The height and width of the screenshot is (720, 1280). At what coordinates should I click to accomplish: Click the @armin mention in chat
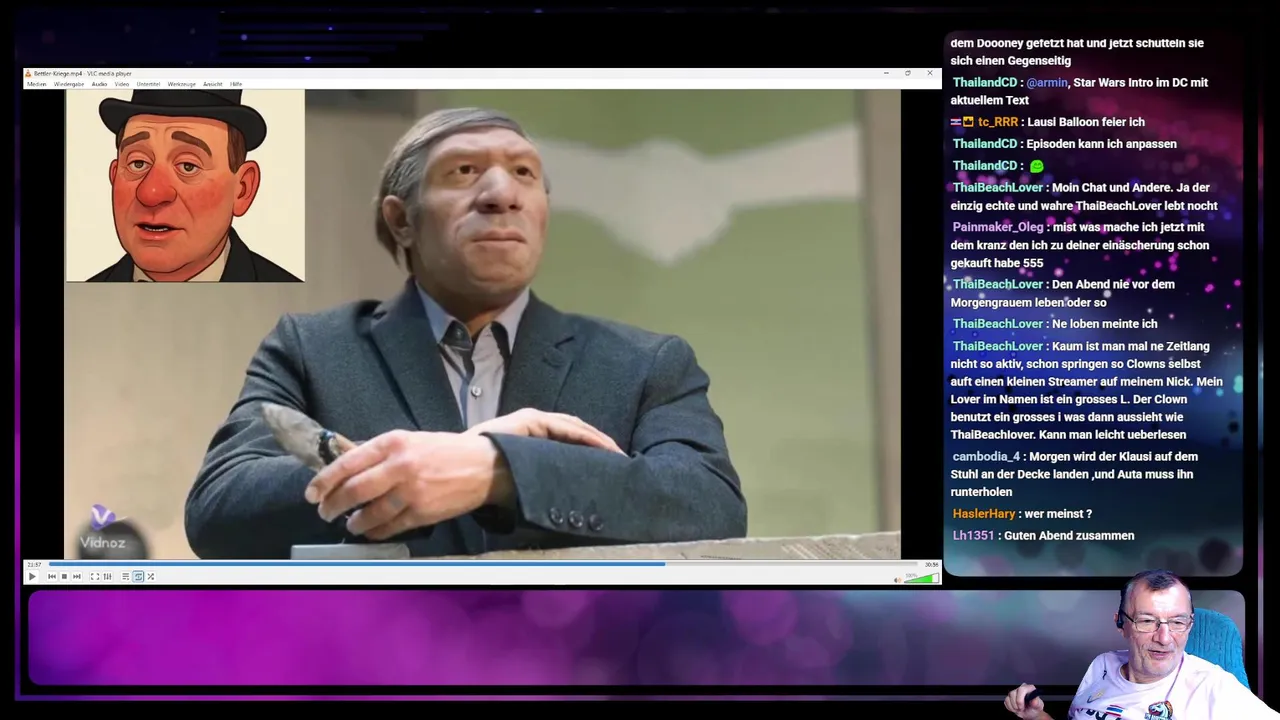point(1047,83)
